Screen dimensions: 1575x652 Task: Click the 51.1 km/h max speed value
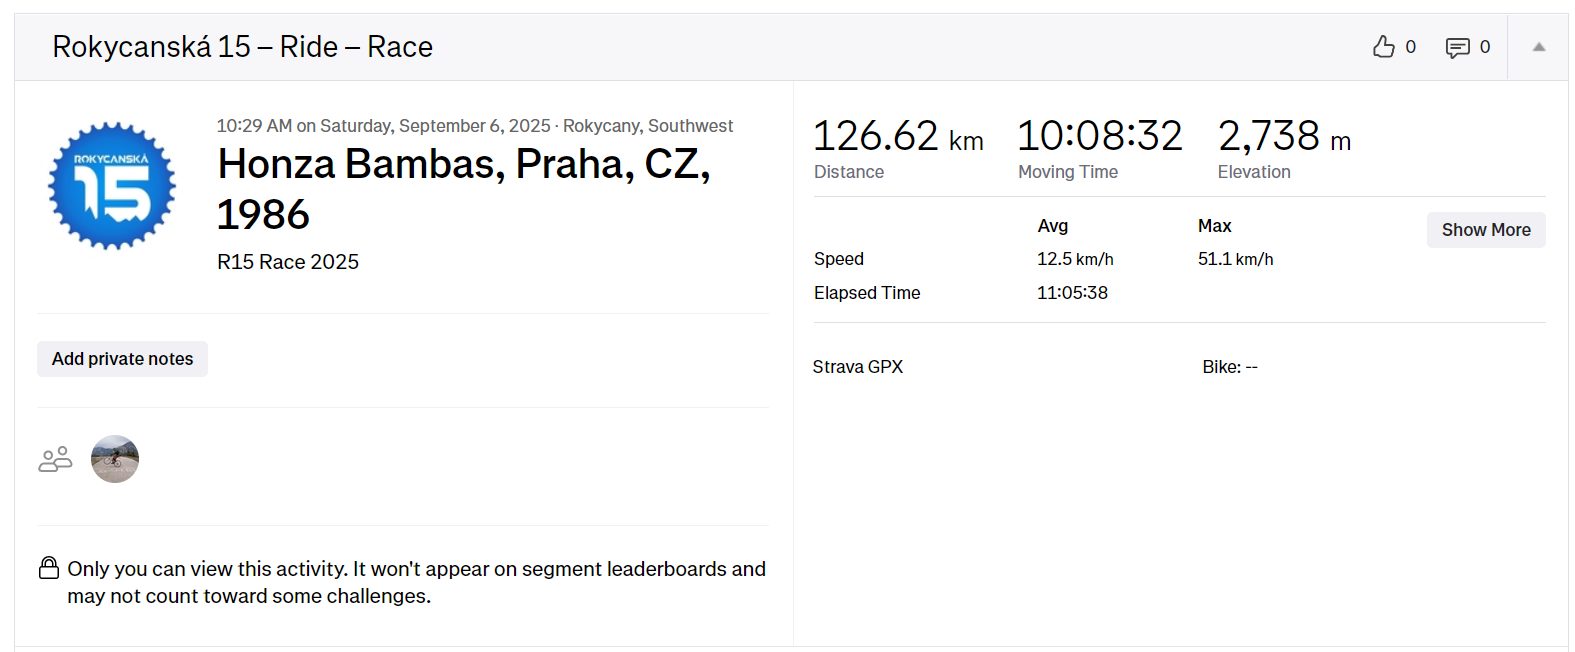click(x=1235, y=259)
